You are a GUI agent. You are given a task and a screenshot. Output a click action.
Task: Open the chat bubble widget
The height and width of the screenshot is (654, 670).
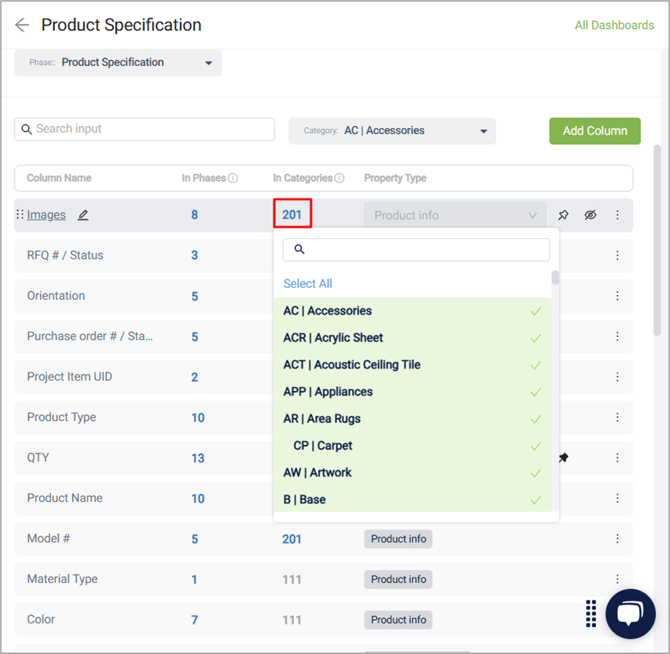click(630, 613)
